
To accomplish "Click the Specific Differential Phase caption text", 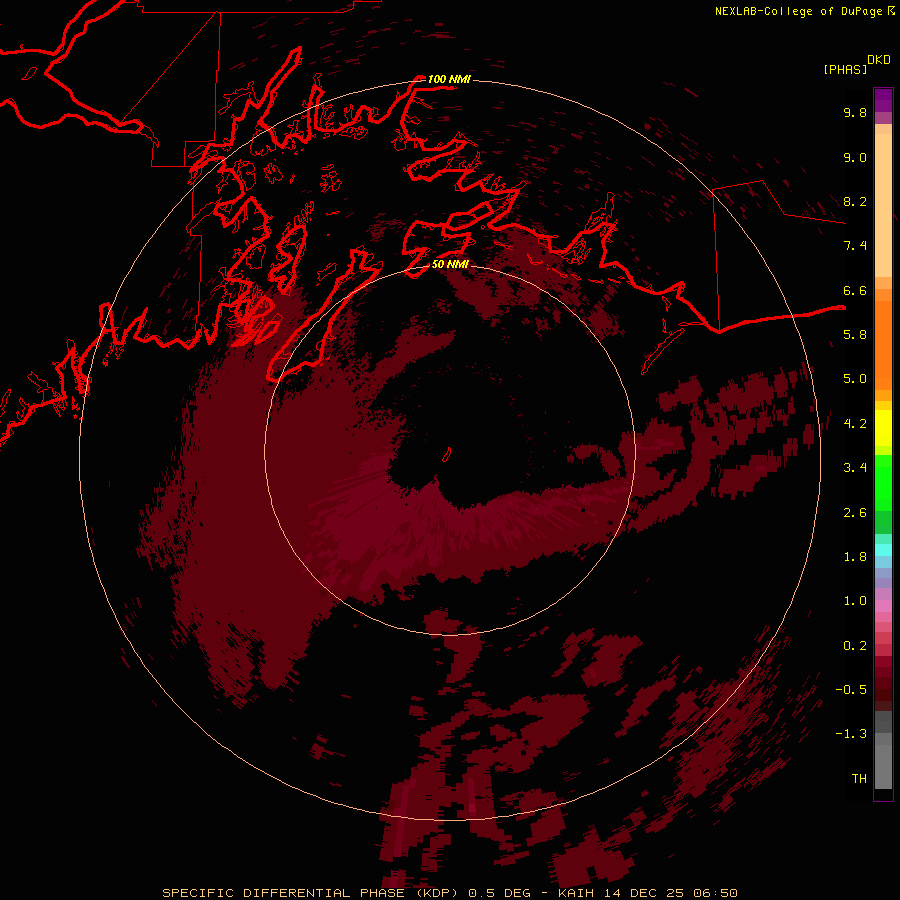I will [449, 893].
